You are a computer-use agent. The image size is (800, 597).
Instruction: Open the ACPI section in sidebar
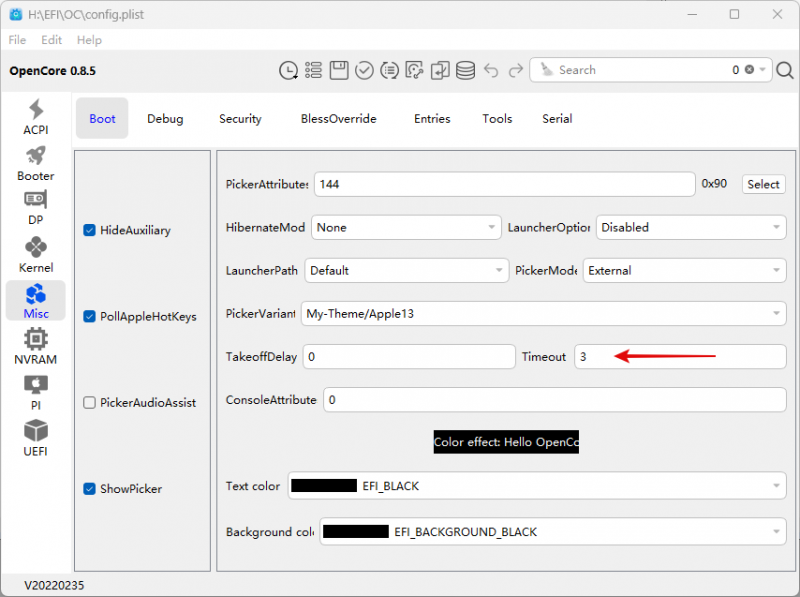click(x=36, y=117)
